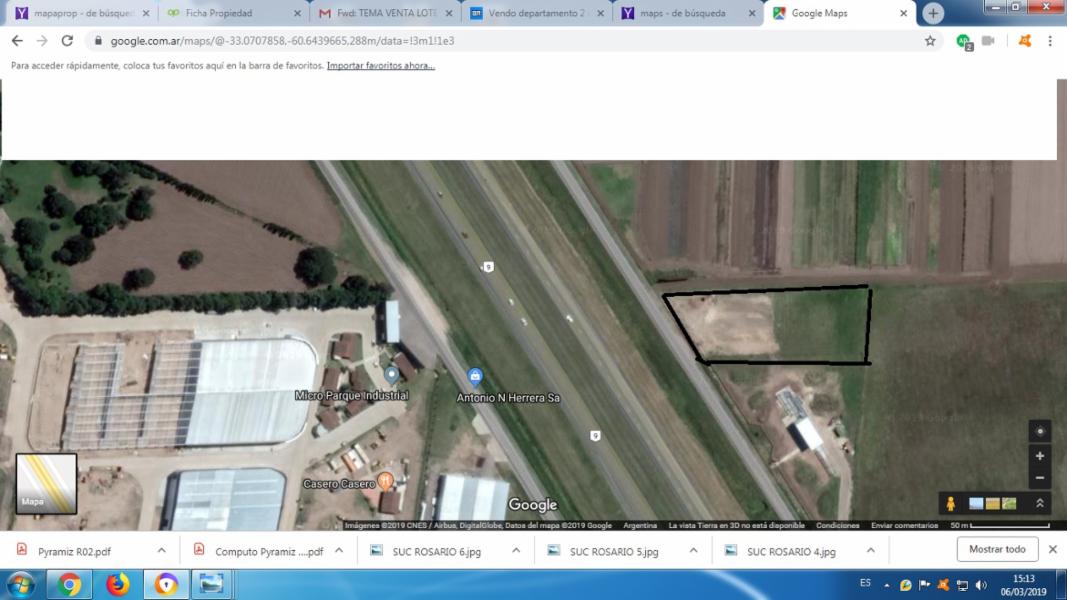This screenshot has height=600, width=1067.
Task: Close the downloads bar
Action: point(1053,549)
